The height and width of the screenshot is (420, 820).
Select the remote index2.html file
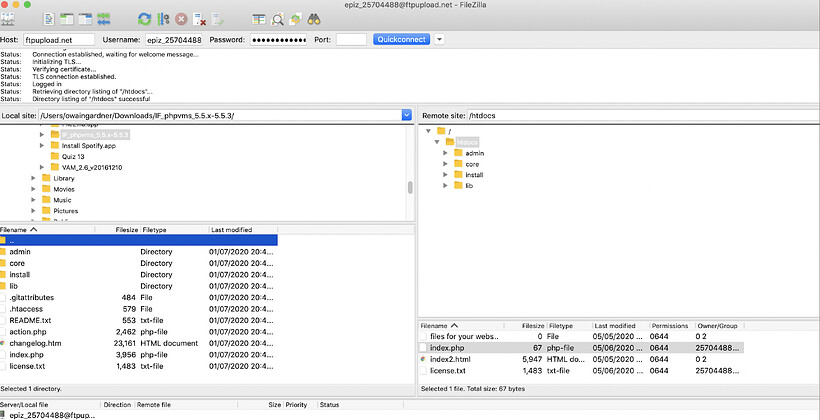point(581,359)
